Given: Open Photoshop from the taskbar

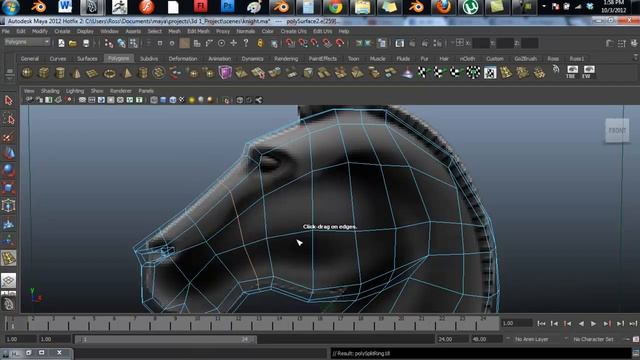Looking at the screenshot, I should pos(227,7).
